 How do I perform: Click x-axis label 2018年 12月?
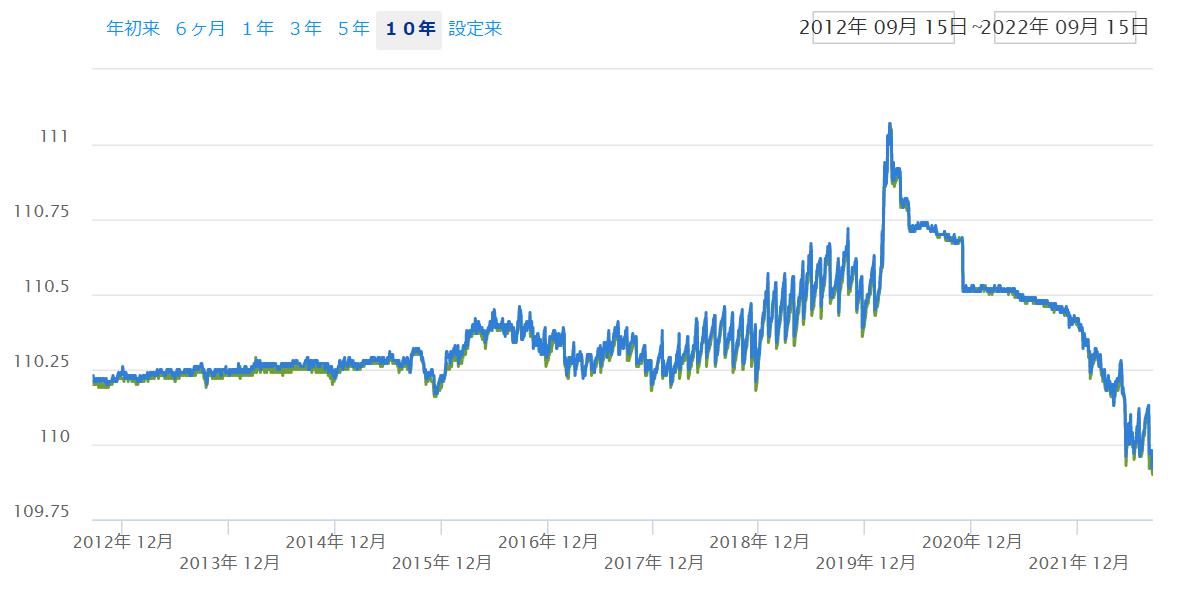(758, 542)
